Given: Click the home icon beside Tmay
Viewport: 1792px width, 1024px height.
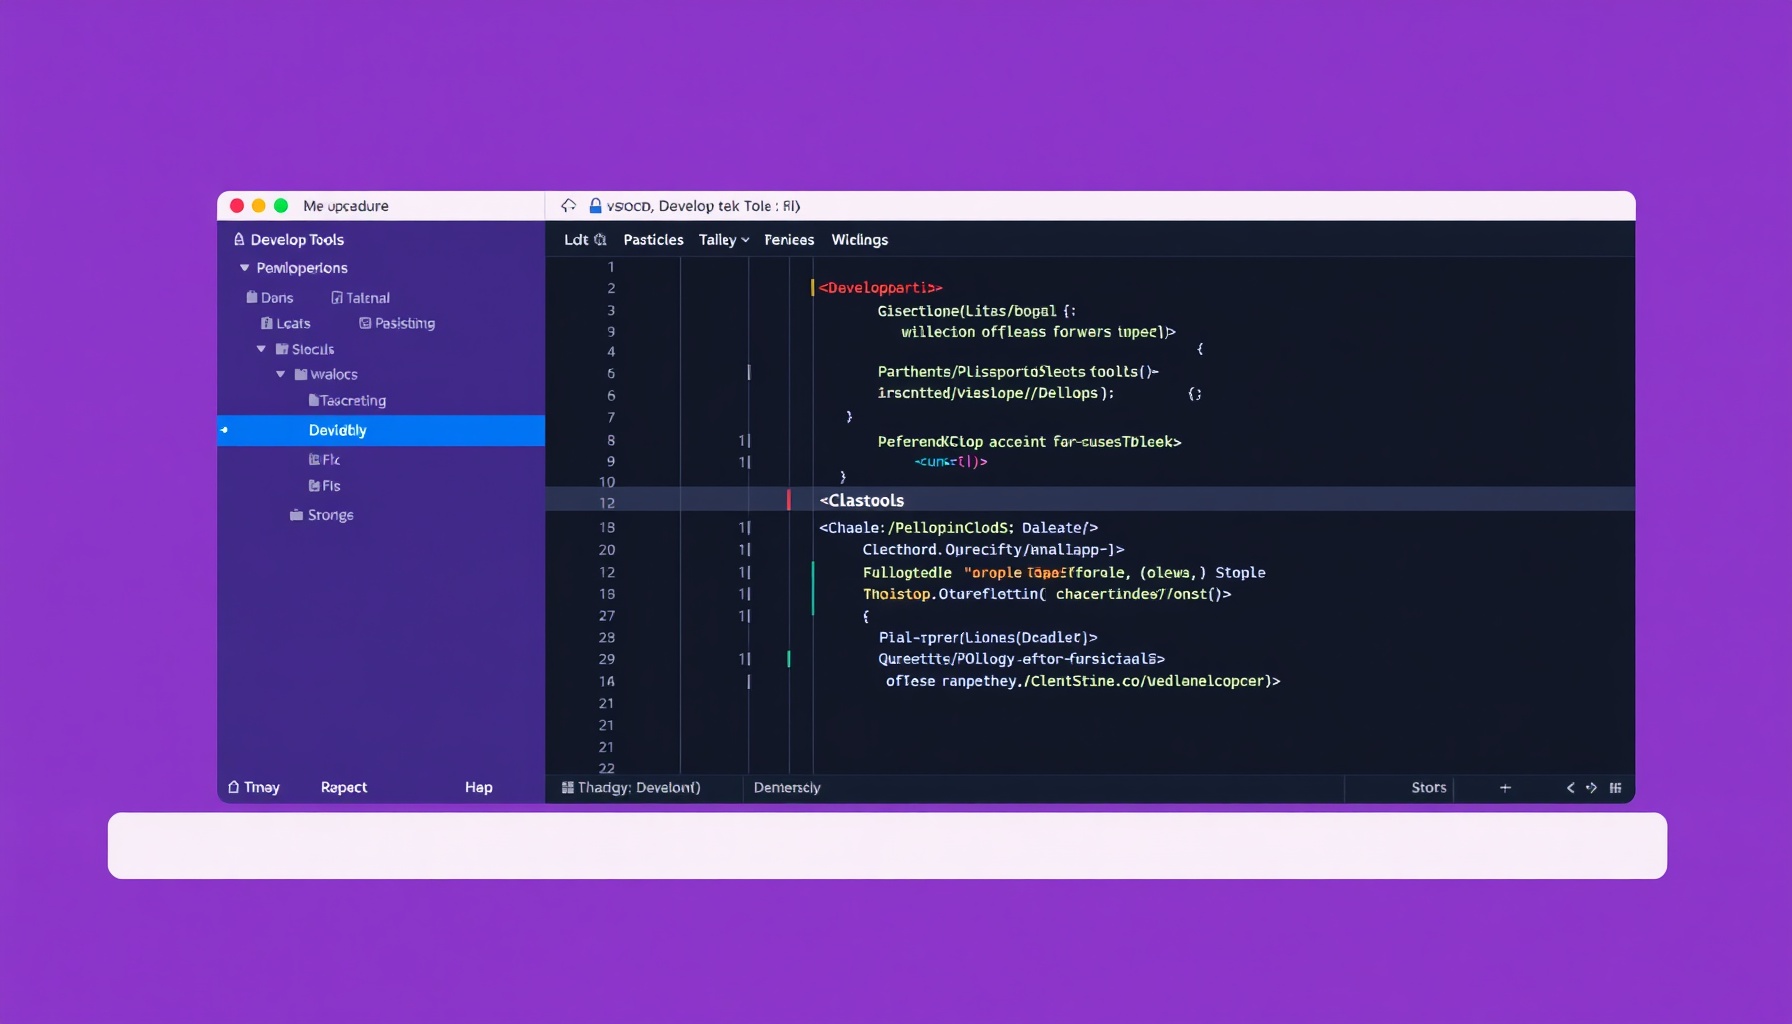Looking at the screenshot, I should [x=234, y=788].
